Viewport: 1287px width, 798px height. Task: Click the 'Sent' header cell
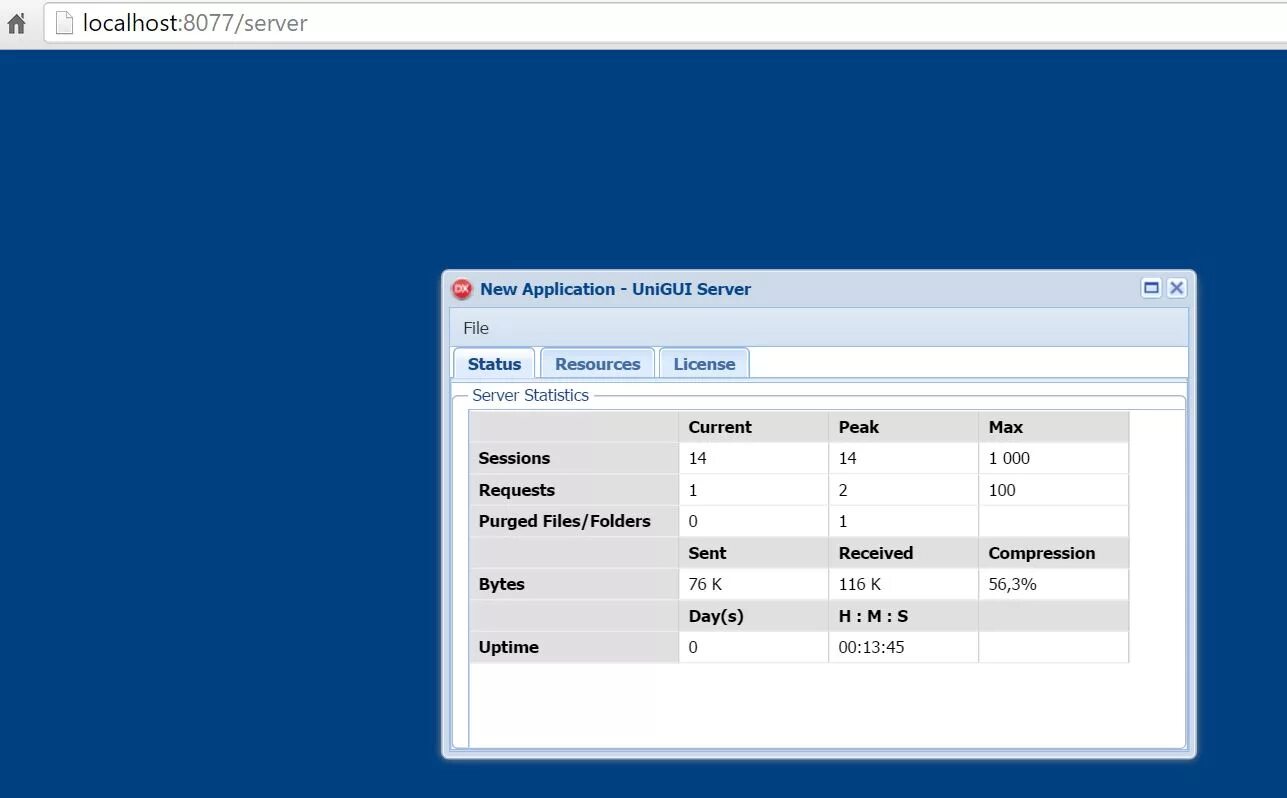[753, 553]
